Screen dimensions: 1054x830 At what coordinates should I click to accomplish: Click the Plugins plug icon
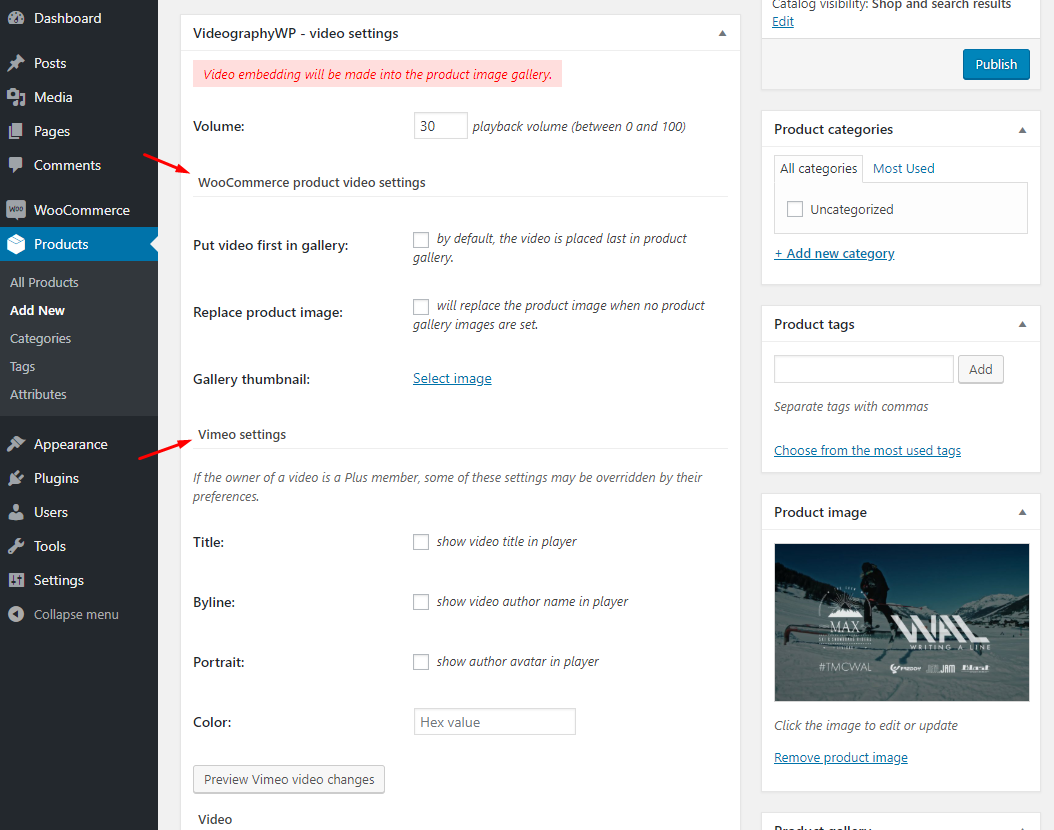pyautogui.click(x=16, y=478)
